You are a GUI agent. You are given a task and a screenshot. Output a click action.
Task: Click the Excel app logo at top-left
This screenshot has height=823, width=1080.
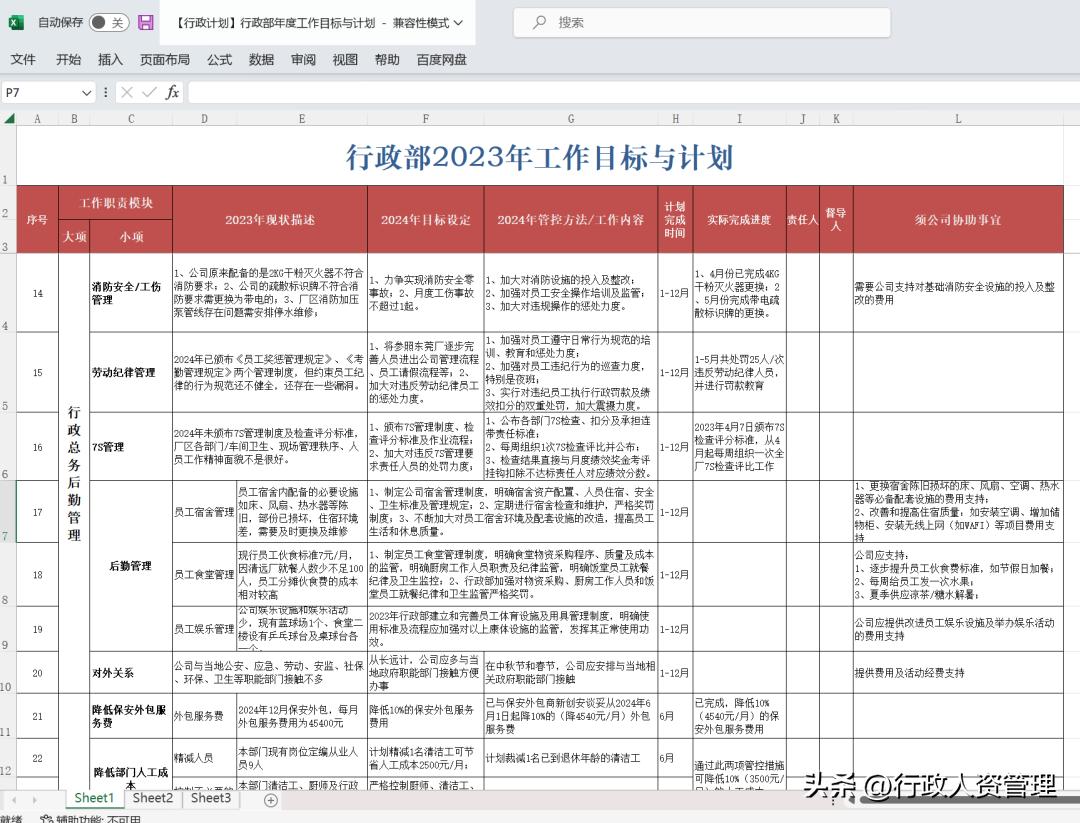[16, 22]
